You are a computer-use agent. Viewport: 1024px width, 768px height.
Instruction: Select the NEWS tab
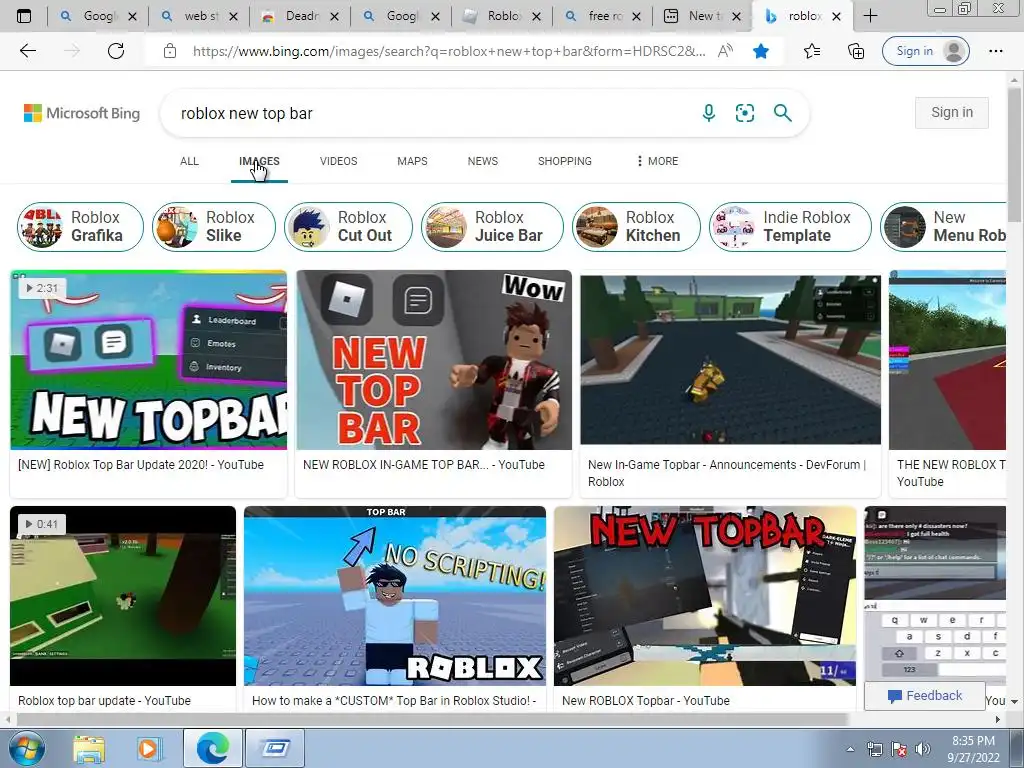[x=483, y=161]
